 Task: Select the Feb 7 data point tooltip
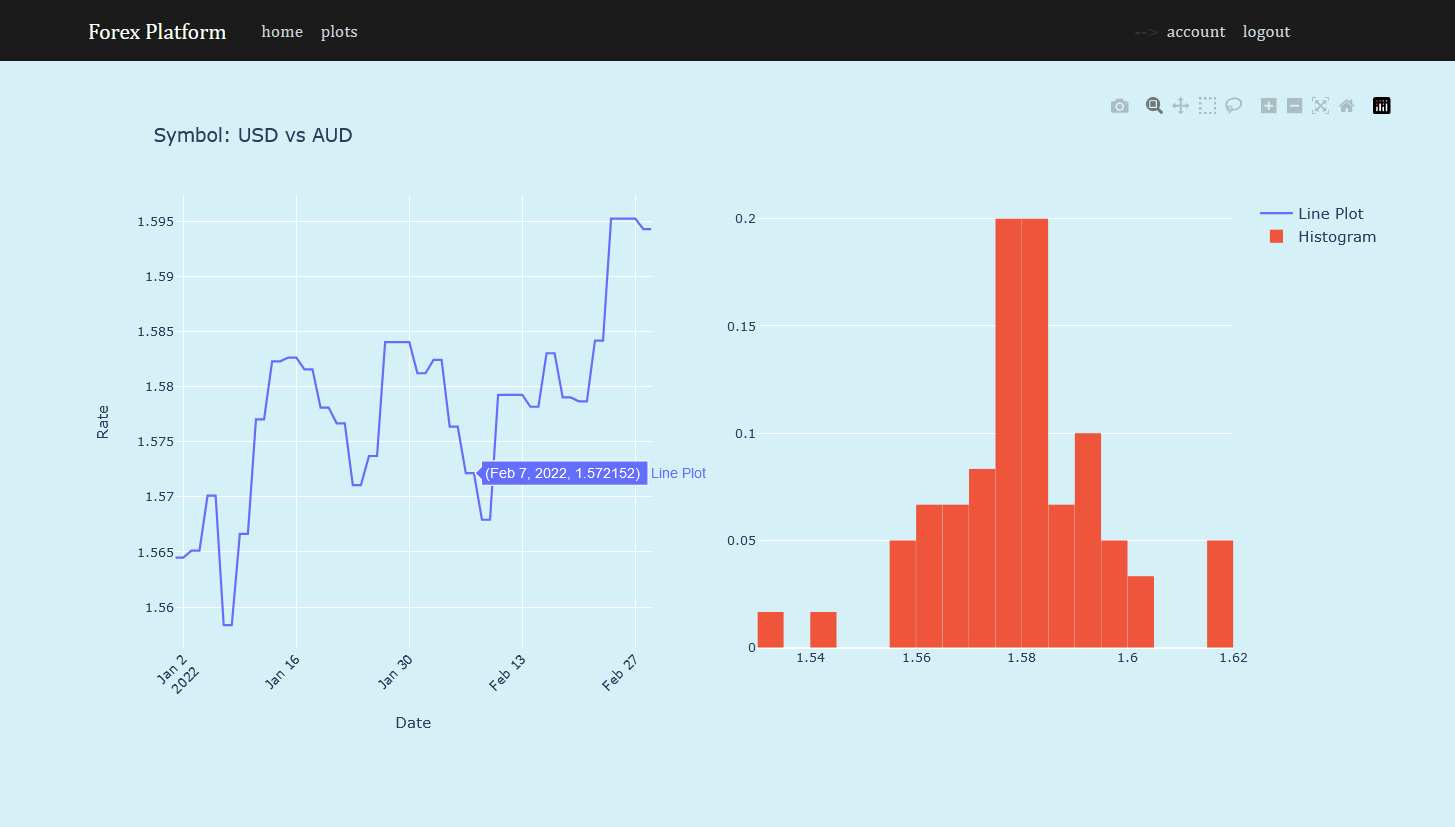point(562,473)
